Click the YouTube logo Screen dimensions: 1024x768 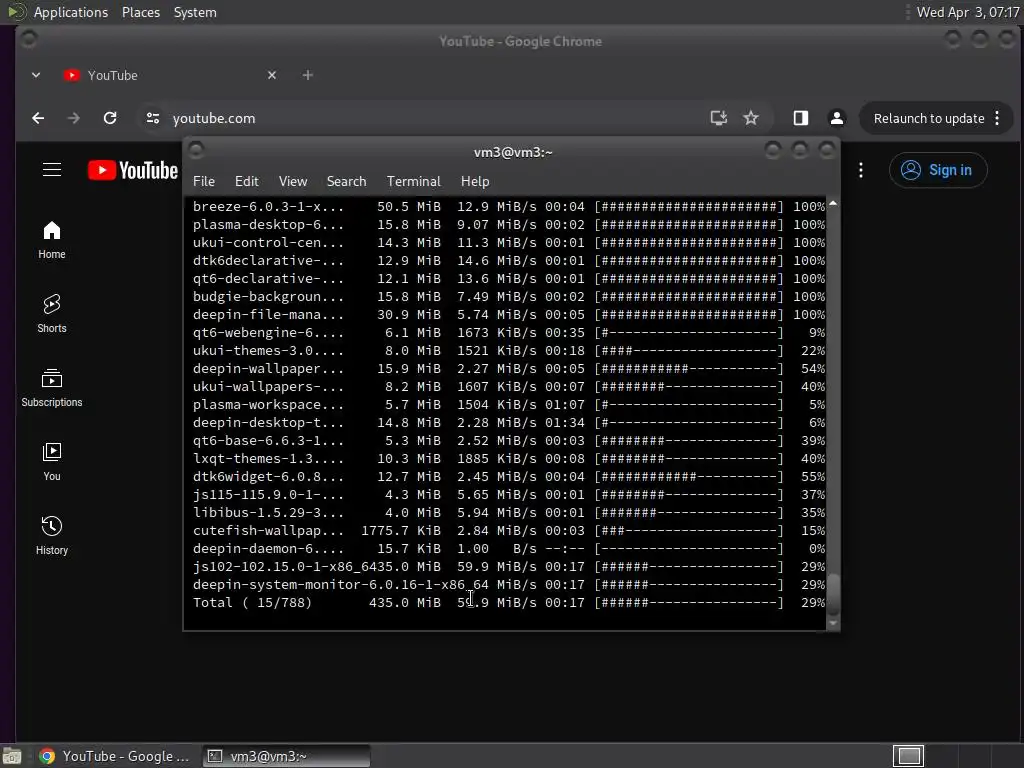(133, 170)
